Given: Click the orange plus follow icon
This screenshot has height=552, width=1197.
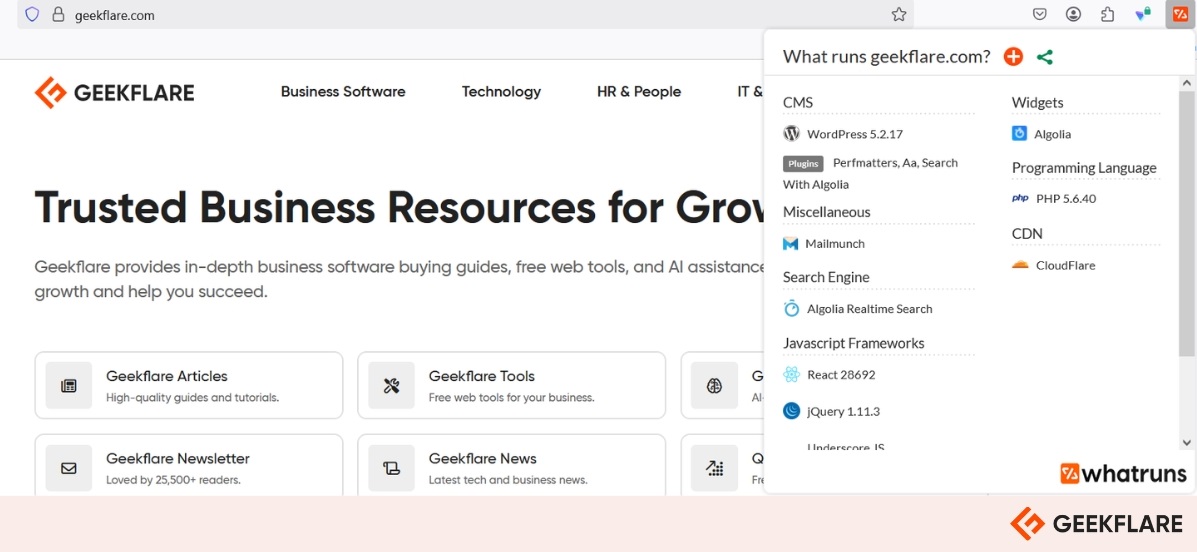Looking at the screenshot, I should [1013, 56].
